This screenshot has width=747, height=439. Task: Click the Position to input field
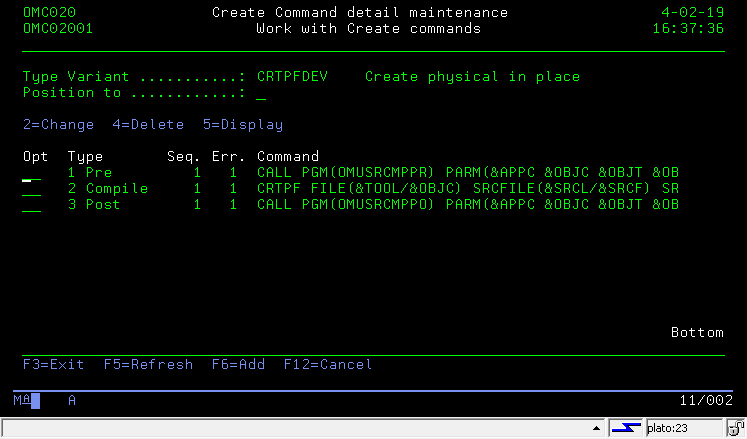coord(261,93)
